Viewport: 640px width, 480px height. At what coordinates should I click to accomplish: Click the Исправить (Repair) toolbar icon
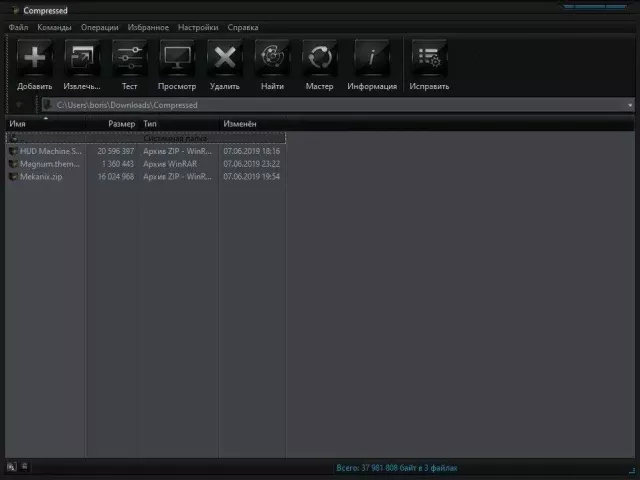(430, 59)
